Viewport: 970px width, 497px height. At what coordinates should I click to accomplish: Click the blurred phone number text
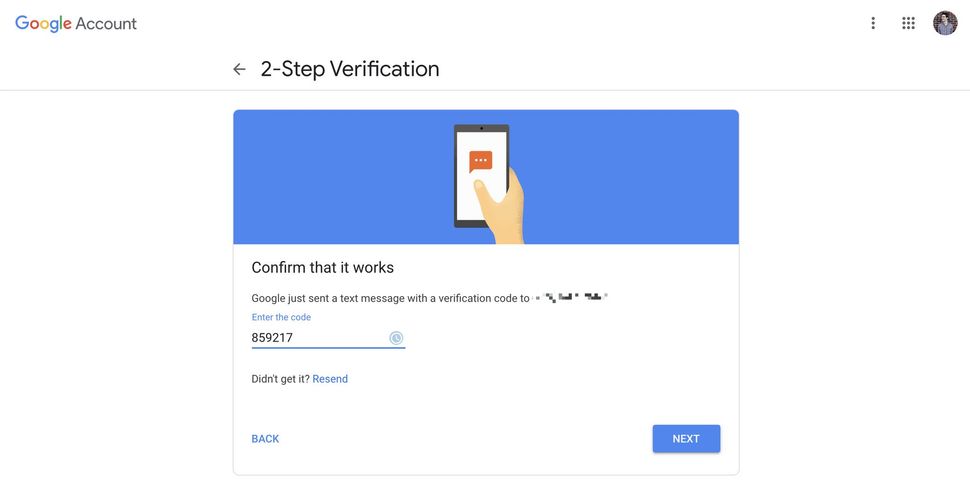(x=570, y=298)
